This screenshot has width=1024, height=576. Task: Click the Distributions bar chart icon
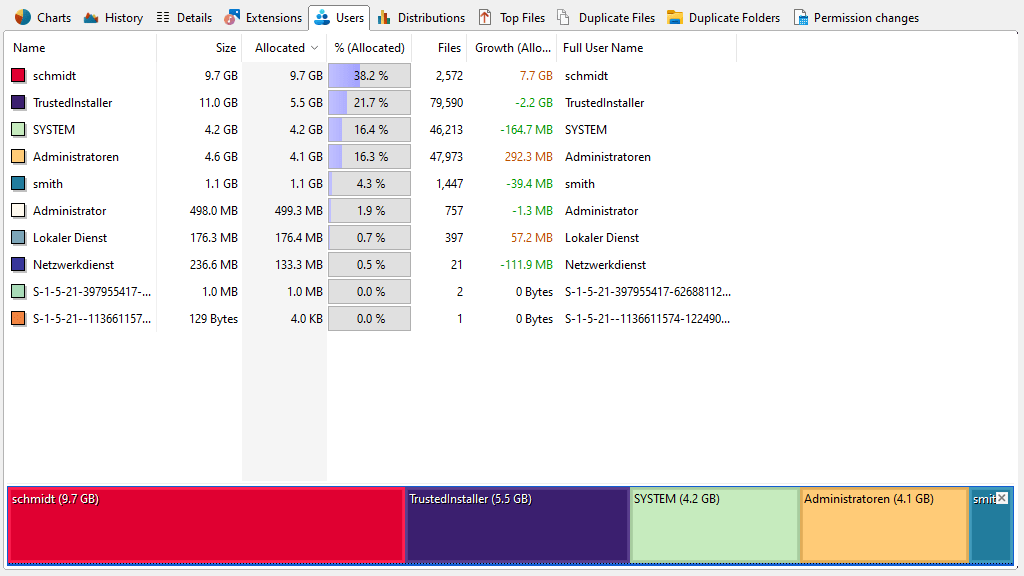point(384,17)
